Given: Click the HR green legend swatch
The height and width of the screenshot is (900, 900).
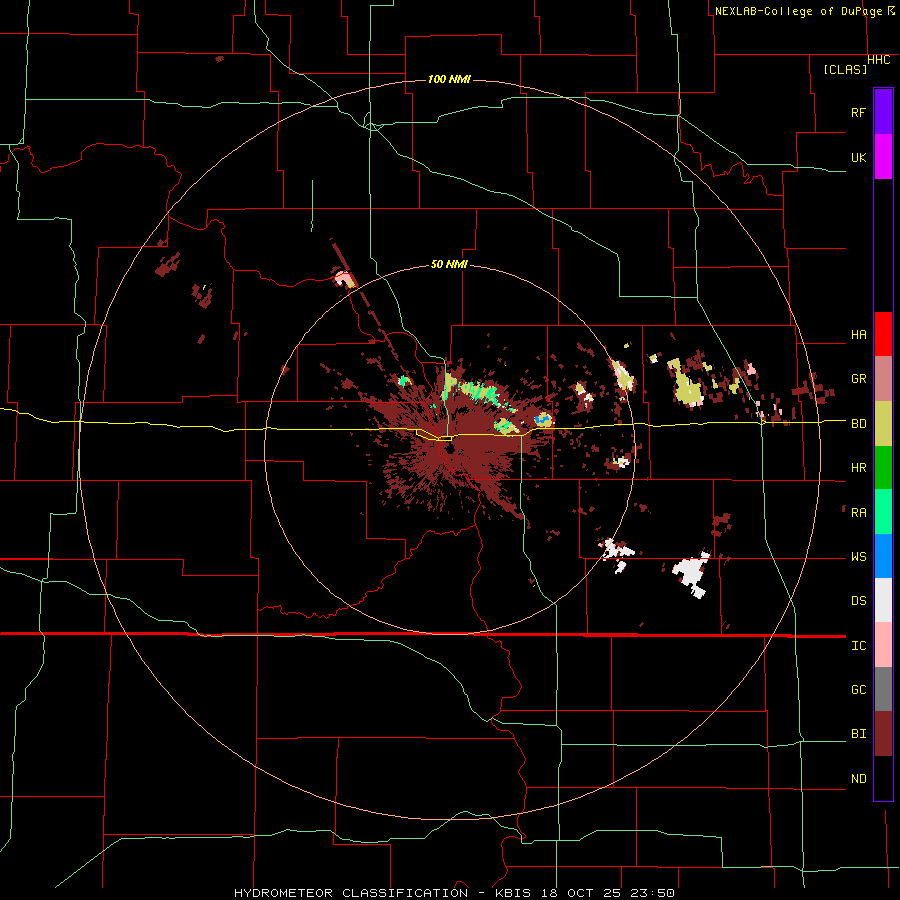Looking at the screenshot, I should [883, 468].
